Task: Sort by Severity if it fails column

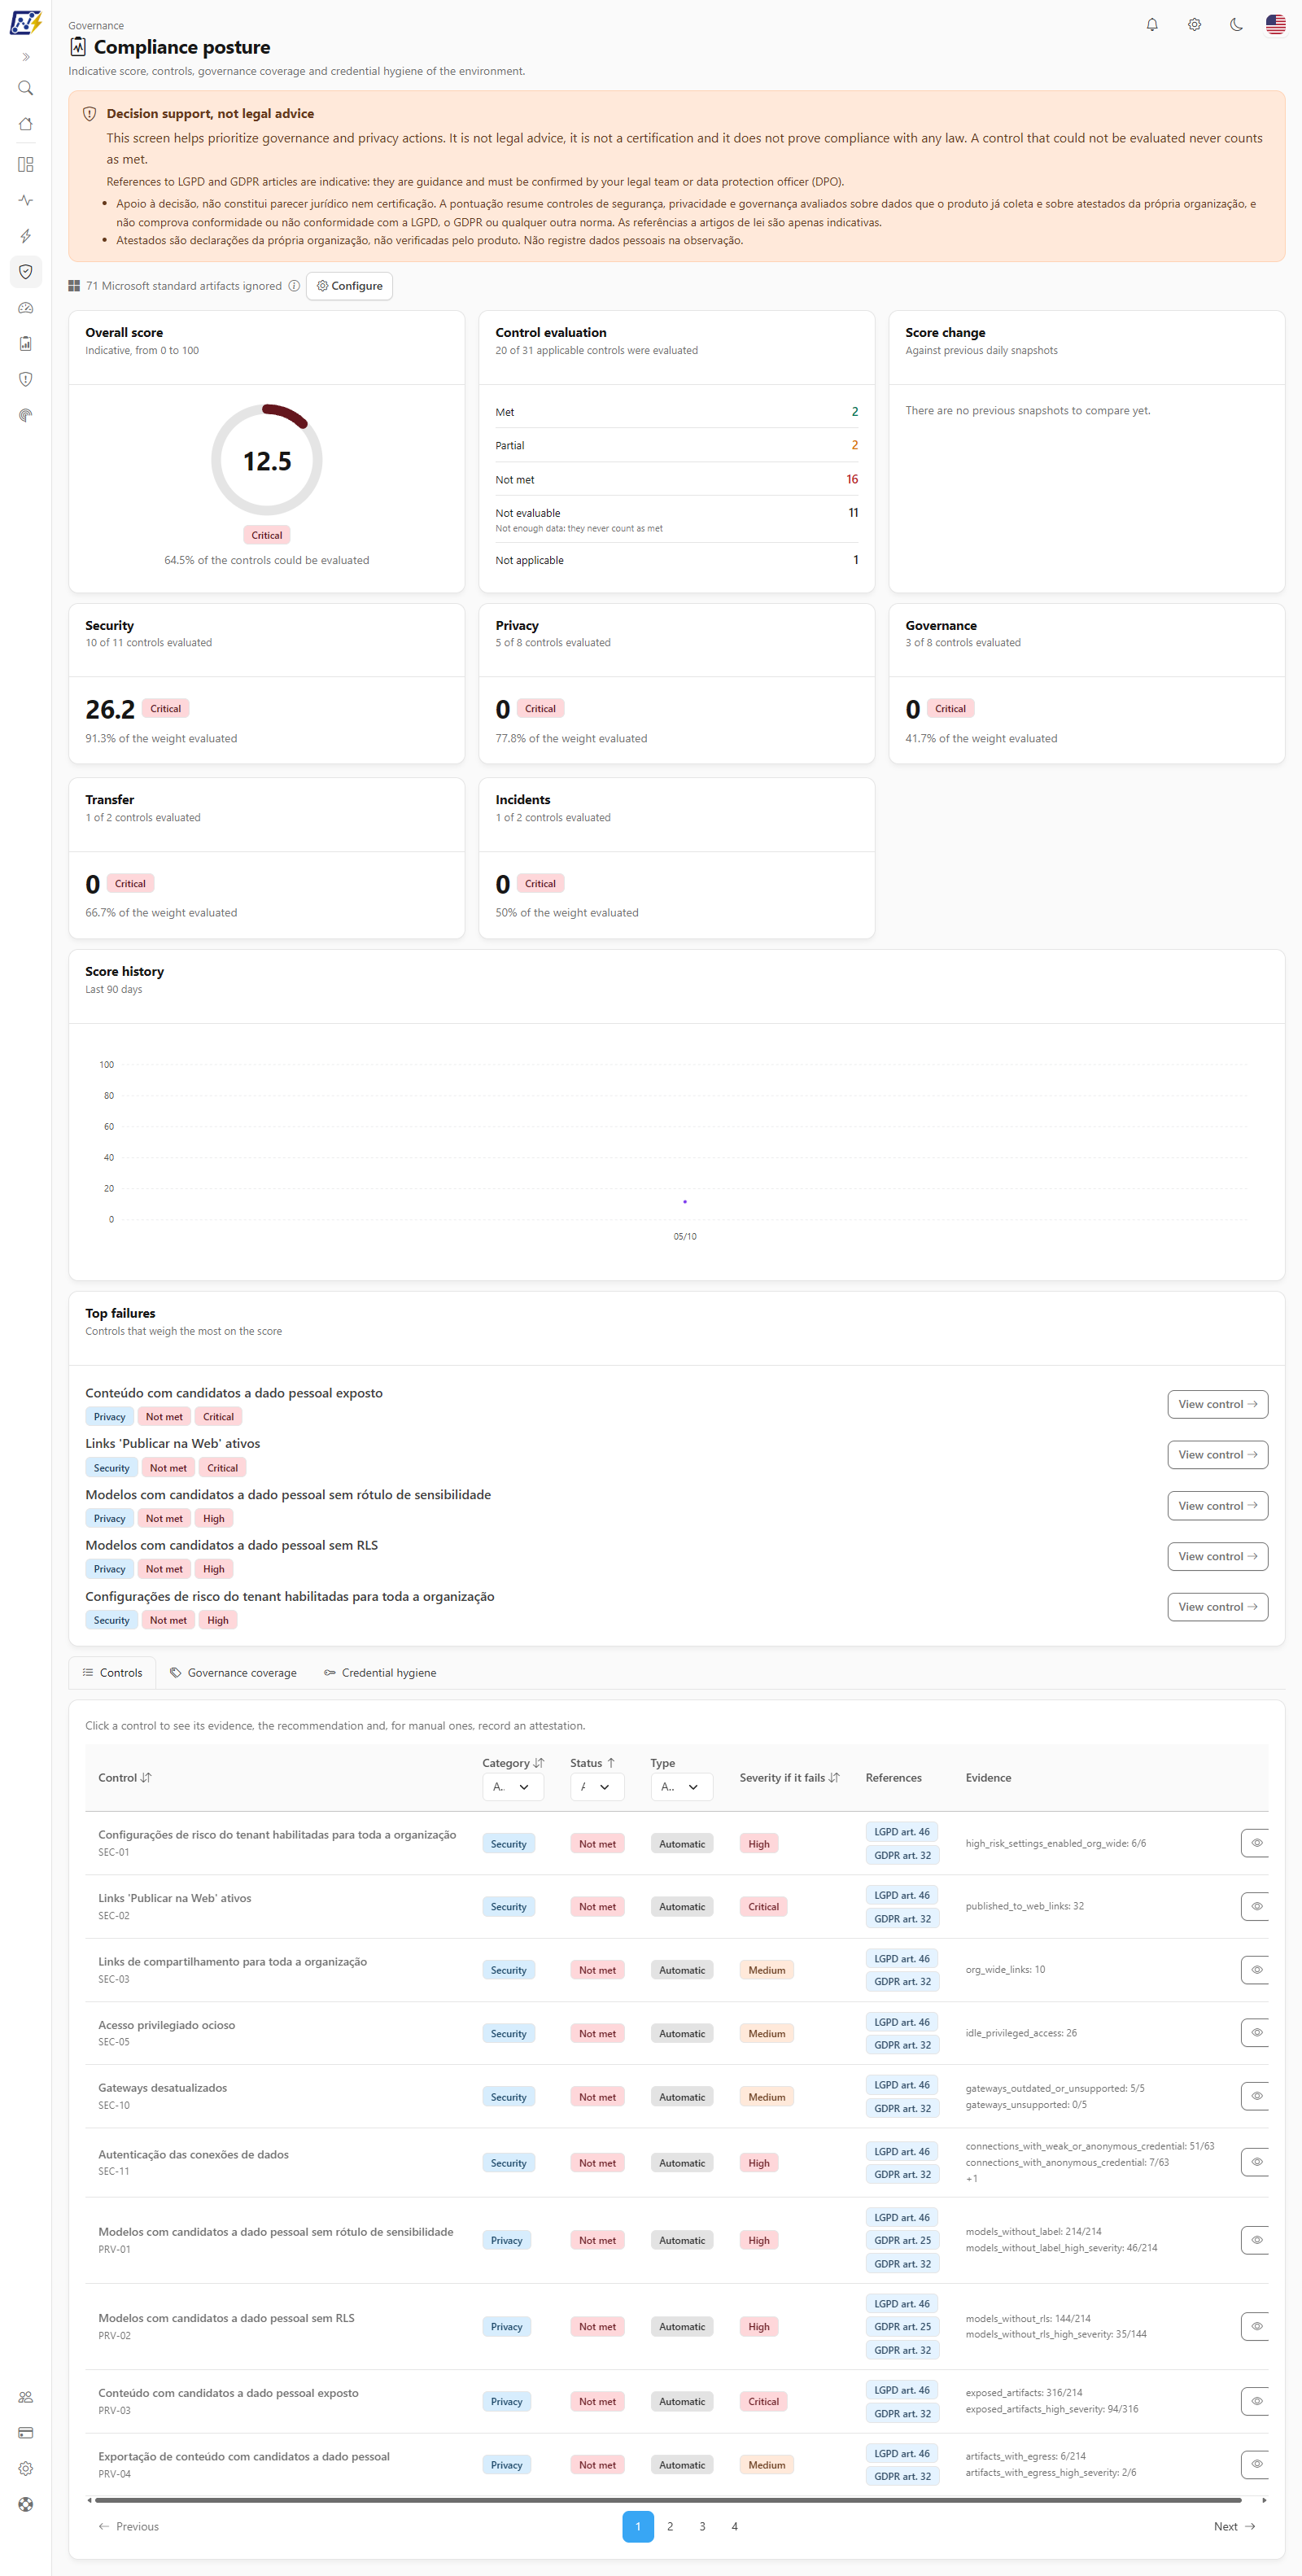Action: coord(790,1778)
